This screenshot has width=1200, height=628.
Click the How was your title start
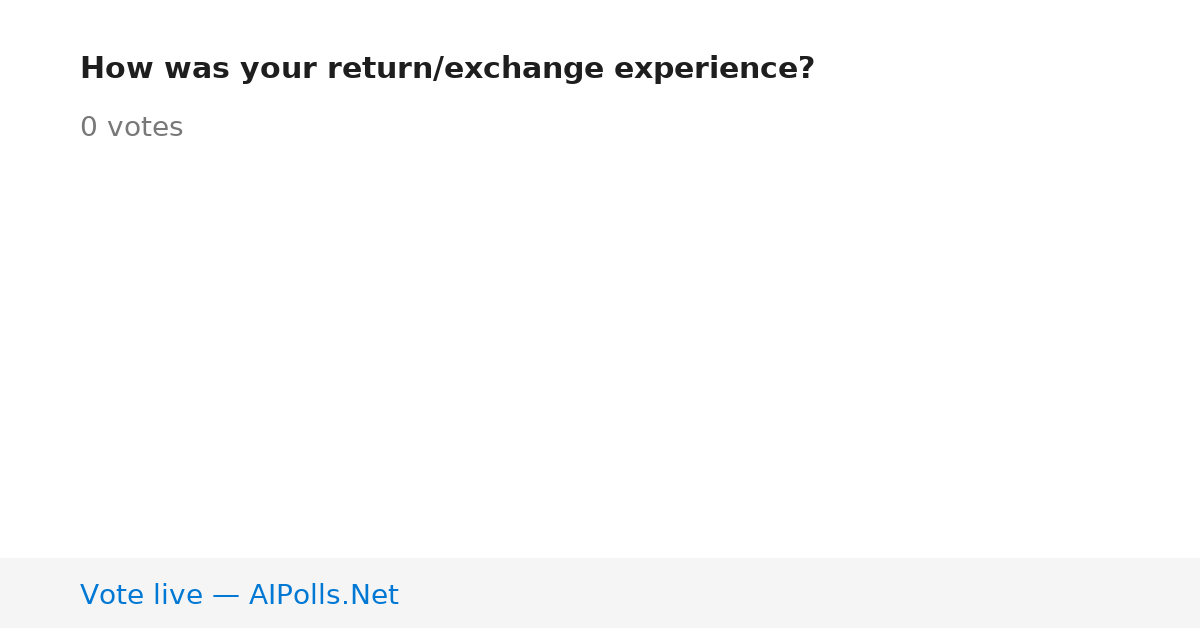[198, 69]
